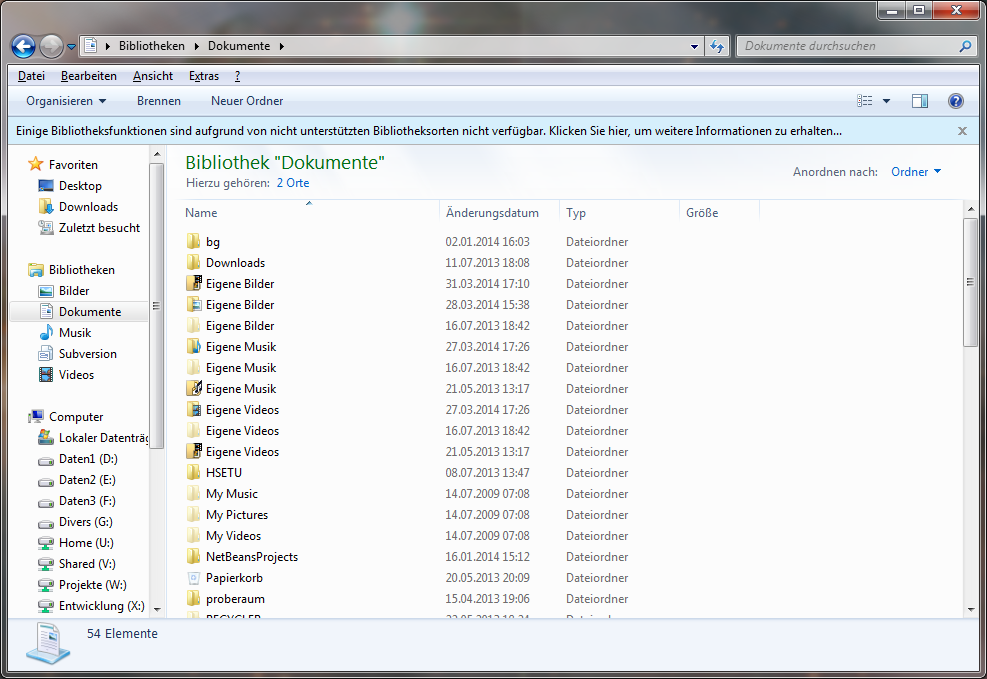Toggle the preview pane icon
Screen dimensions: 987x679
(920, 101)
